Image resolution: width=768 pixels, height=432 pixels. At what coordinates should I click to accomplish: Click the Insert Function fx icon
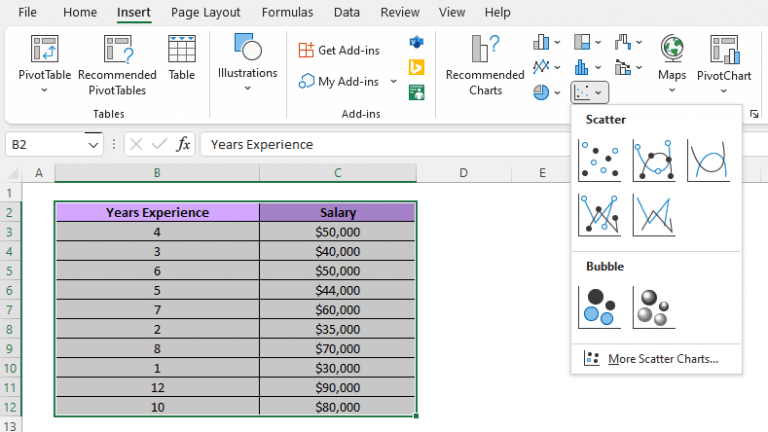click(x=183, y=144)
